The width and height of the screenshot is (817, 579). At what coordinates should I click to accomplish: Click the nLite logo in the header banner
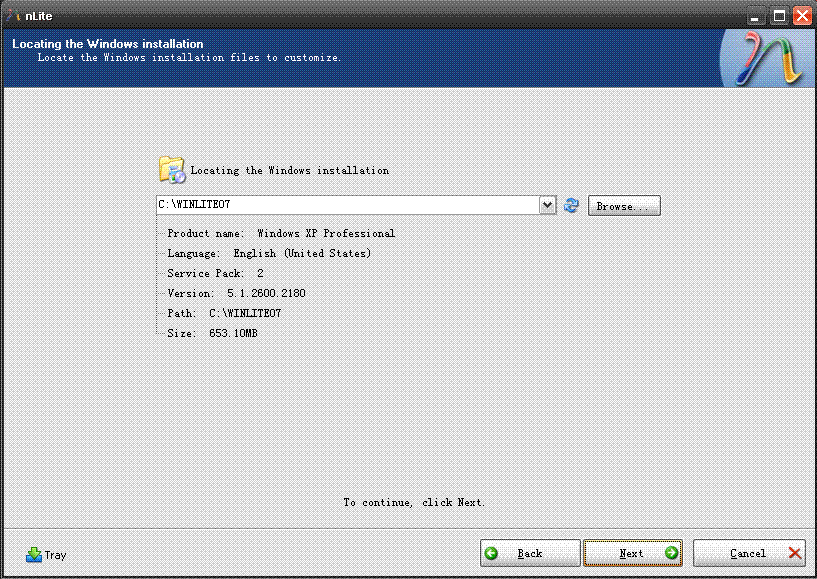[768, 58]
